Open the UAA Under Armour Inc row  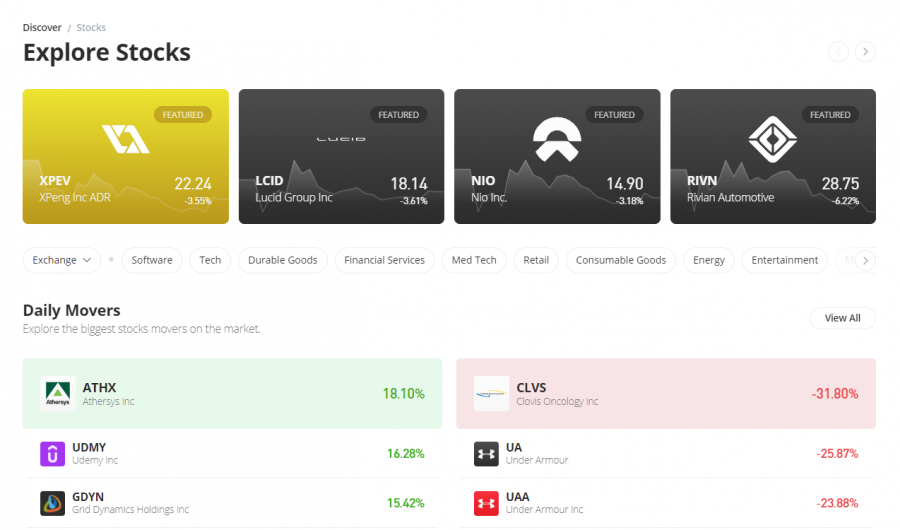(x=666, y=503)
